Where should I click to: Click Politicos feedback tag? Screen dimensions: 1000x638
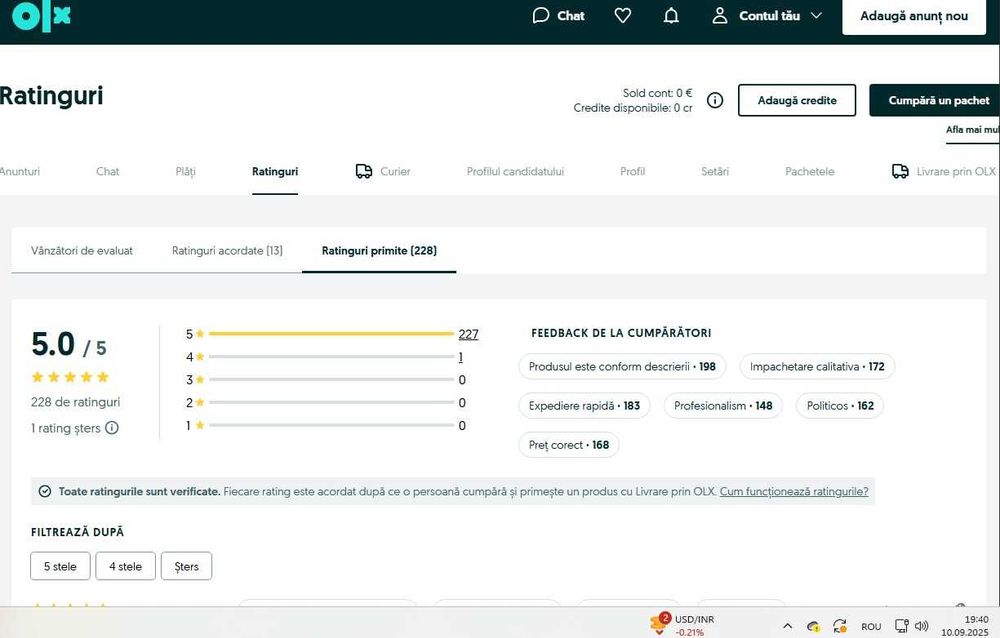pos(840,406)
